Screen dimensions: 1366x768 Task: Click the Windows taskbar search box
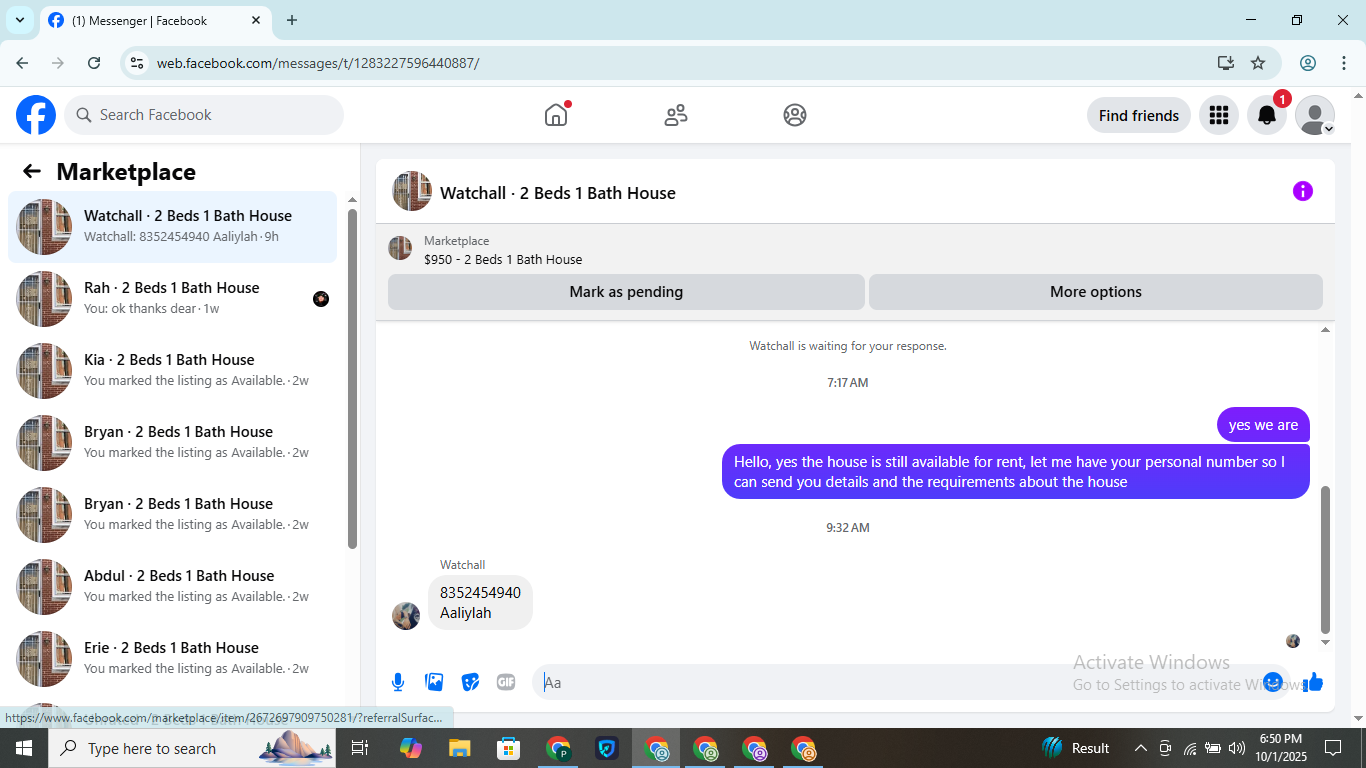[192, 748]
